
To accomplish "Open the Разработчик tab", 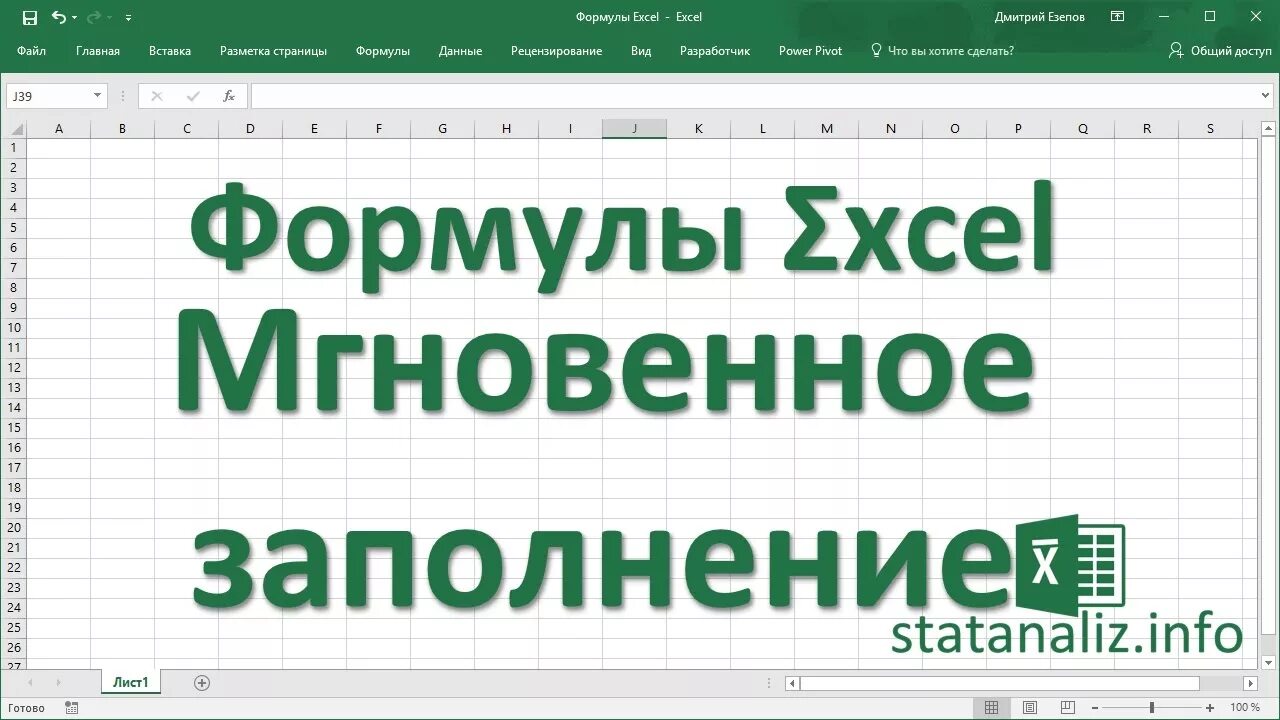I will click(x=715, y=51).
